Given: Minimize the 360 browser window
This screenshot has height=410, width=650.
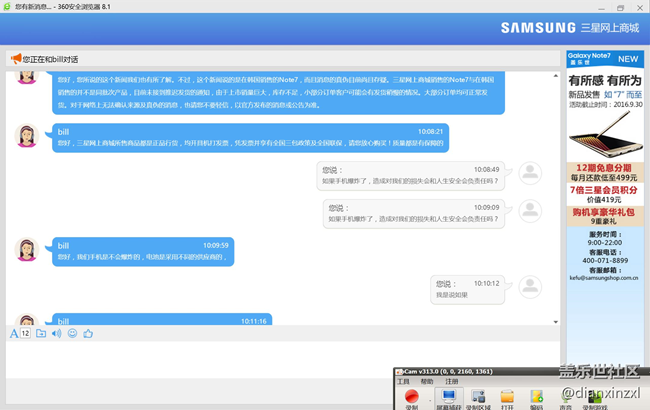Looking at the screenshot, I should pyautogui.click(x=601, y=7).
